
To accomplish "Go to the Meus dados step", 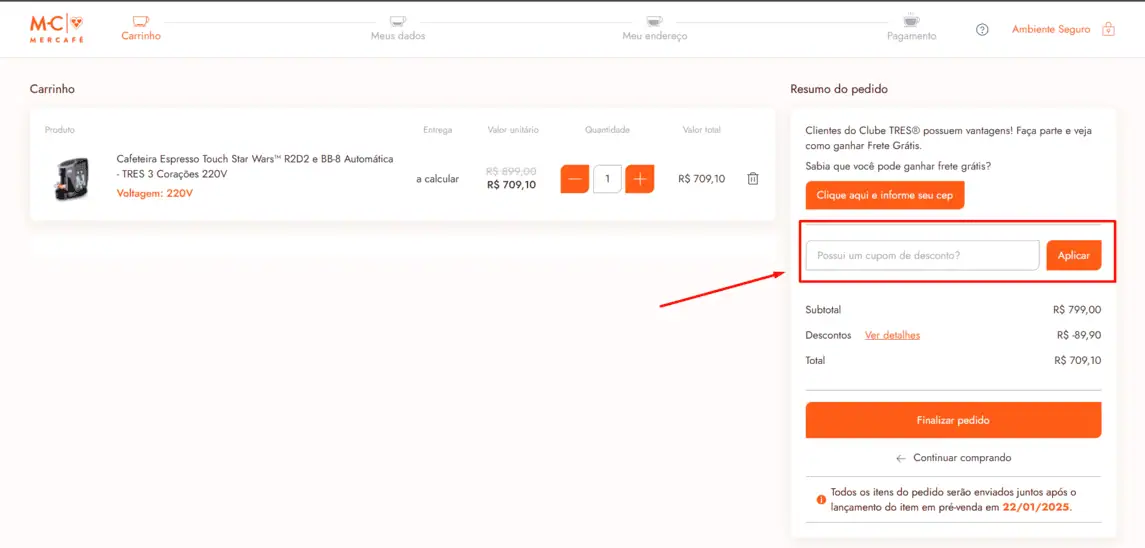I will point(397,36).
